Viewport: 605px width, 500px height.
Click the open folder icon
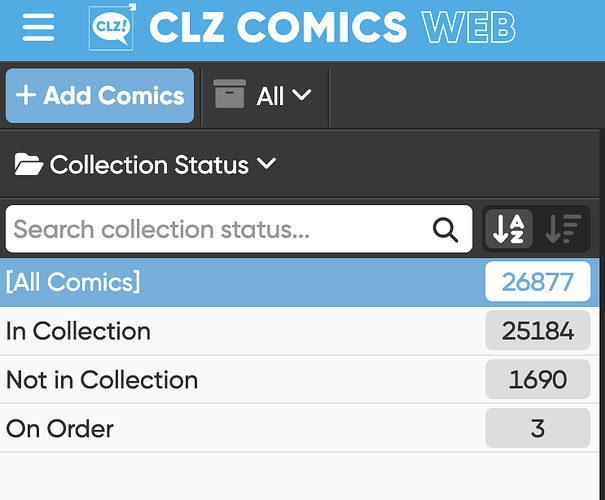tap(28, 165)
